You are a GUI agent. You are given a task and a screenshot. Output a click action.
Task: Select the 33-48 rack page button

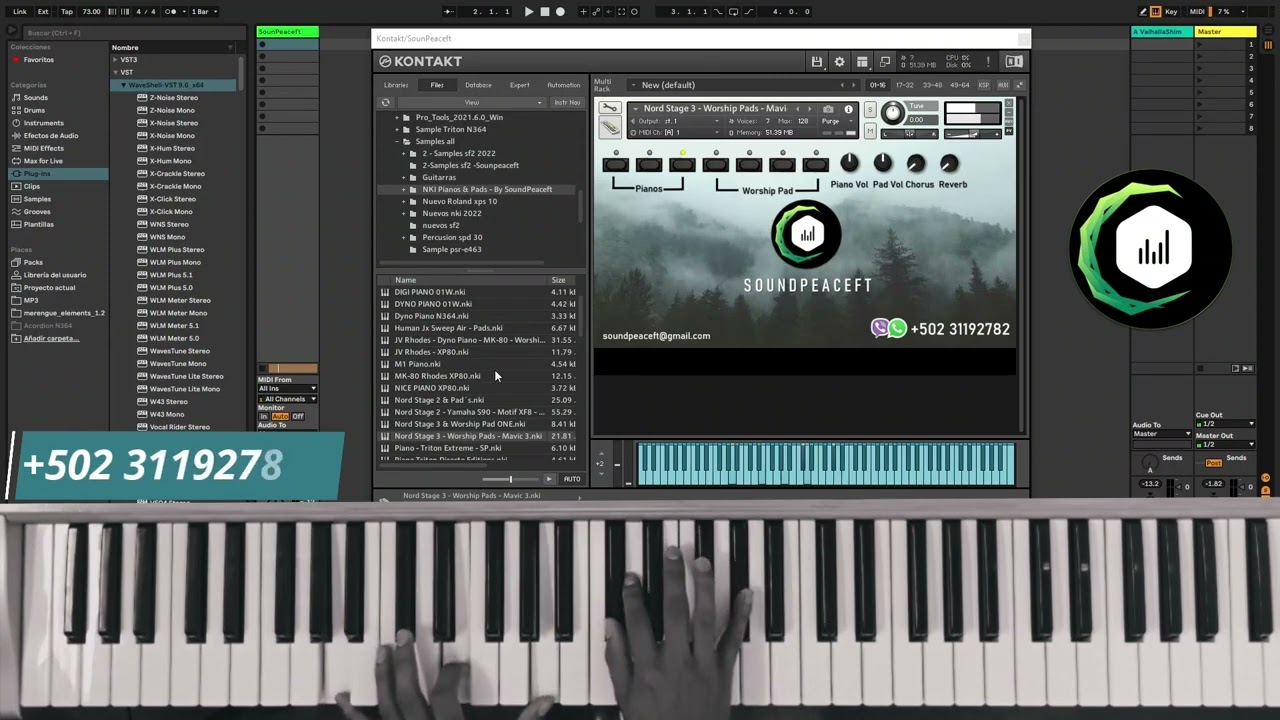click(932, 85)
